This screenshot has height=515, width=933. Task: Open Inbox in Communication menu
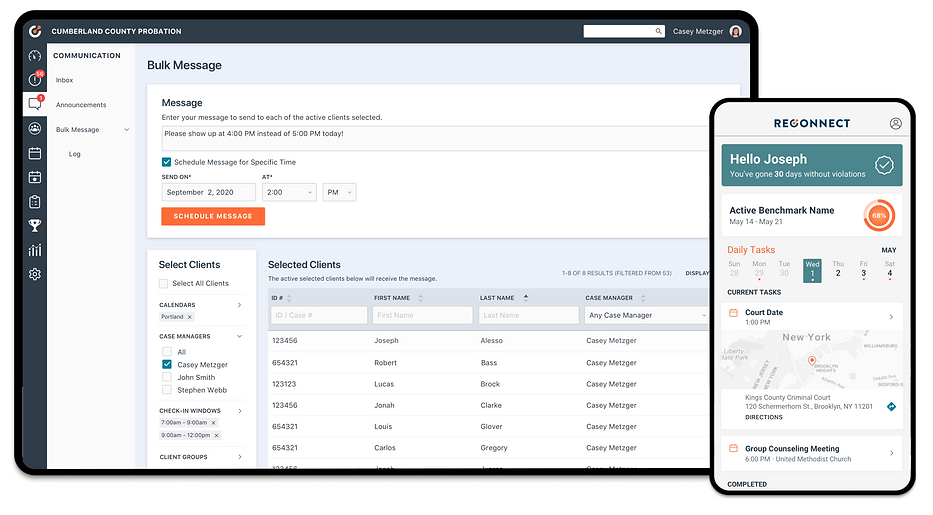[64, 80]
